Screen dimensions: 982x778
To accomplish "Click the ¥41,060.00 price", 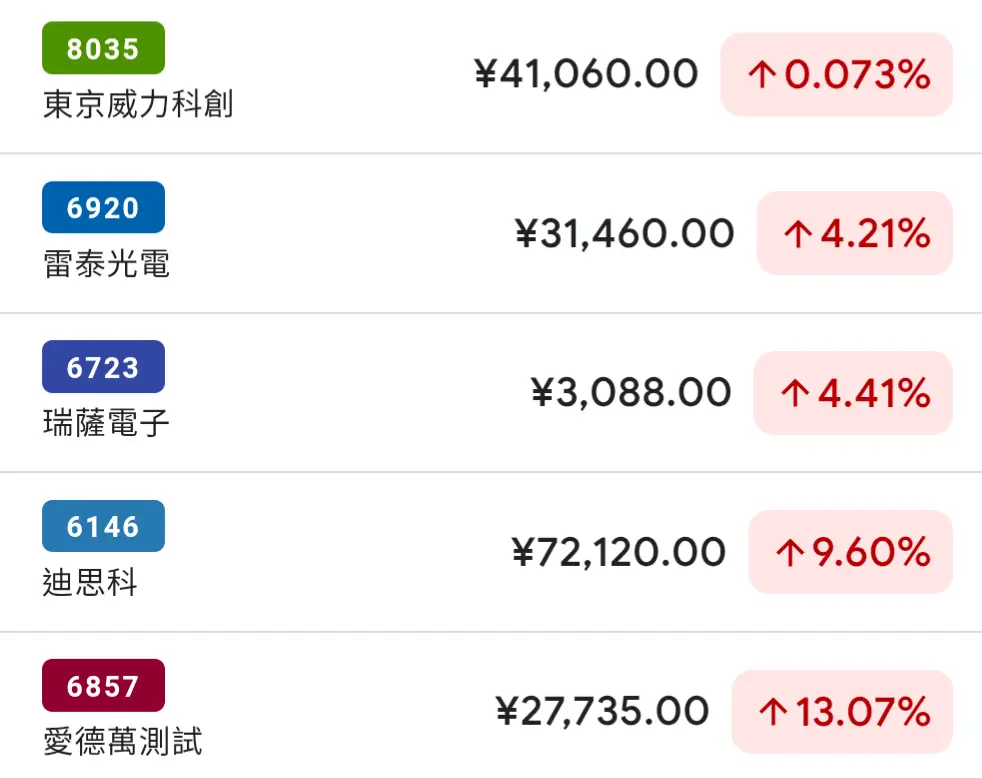I will pos(586,74).
